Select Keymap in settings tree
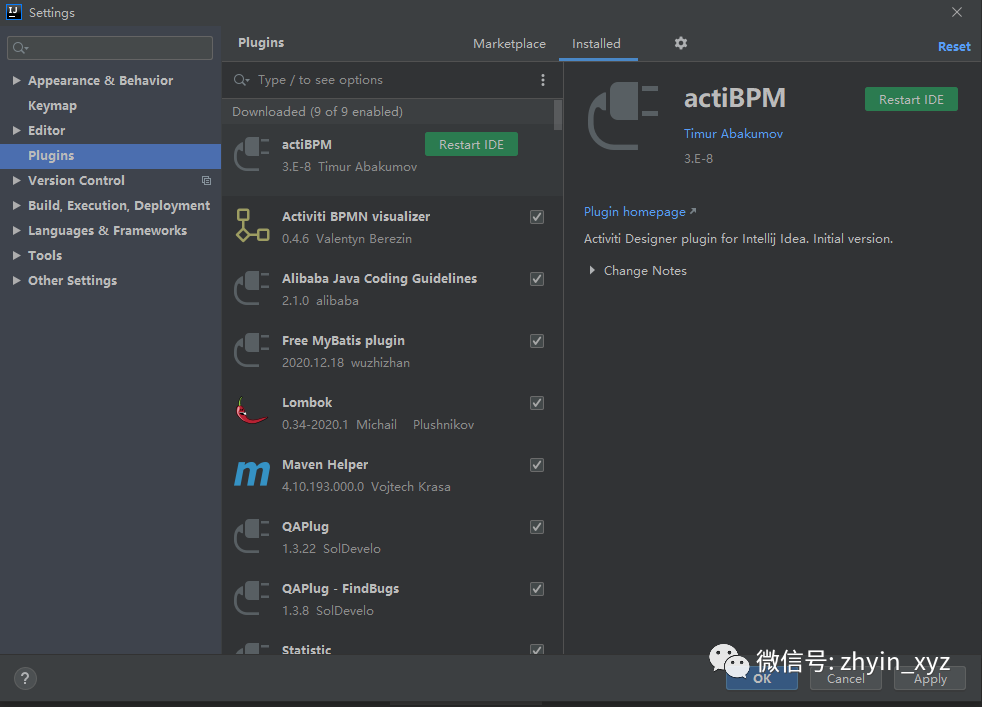982x707 pixels. 52,105
